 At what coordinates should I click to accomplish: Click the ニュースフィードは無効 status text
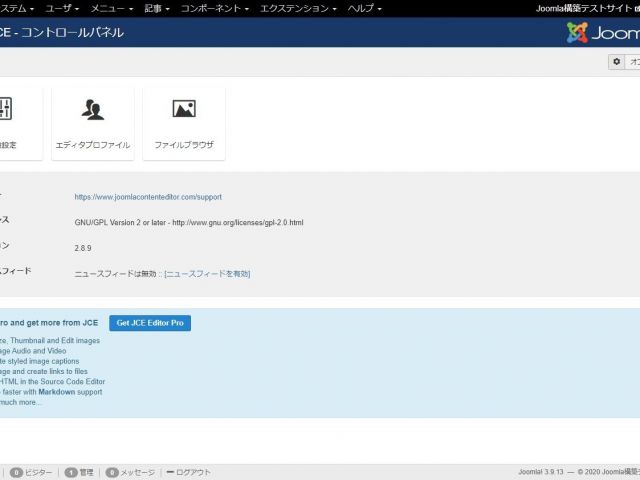click(116, 273)
